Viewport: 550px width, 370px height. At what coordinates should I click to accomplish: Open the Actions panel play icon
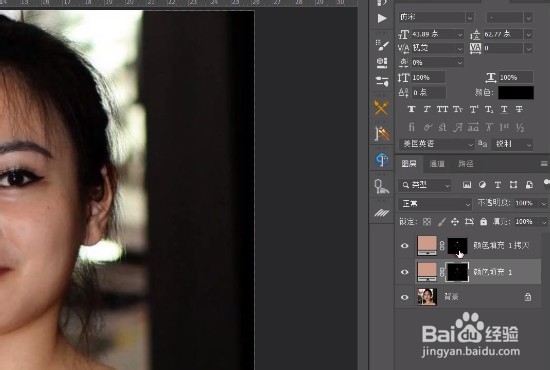click(x=382, y=18)
